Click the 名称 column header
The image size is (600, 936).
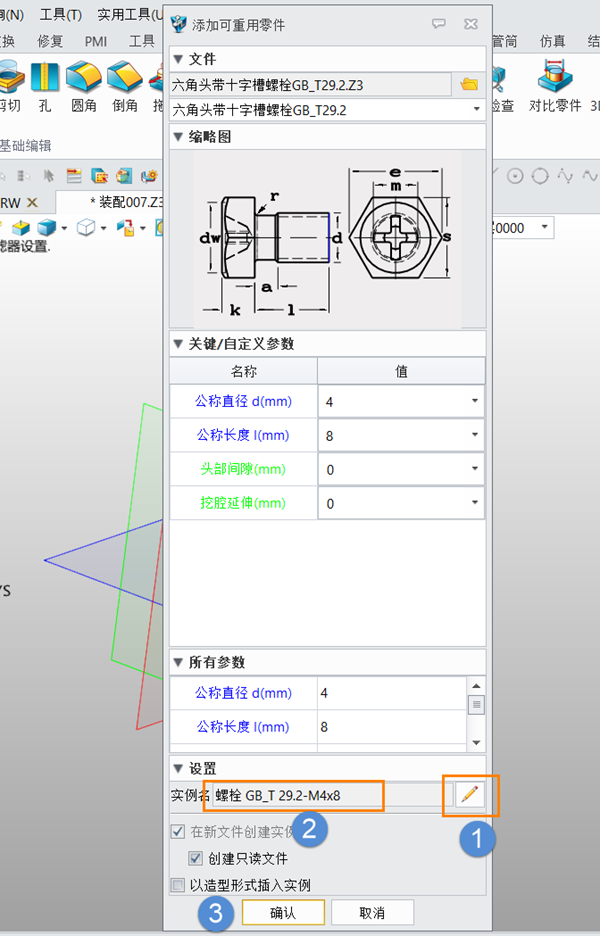[244, 371]
